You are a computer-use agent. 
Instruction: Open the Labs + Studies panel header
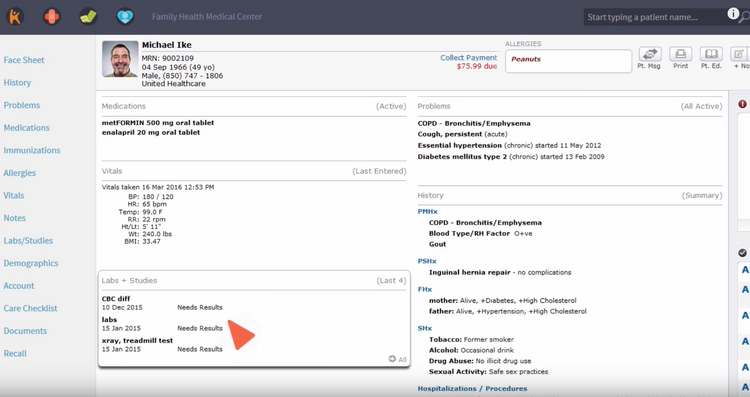[x=129, y=280]
